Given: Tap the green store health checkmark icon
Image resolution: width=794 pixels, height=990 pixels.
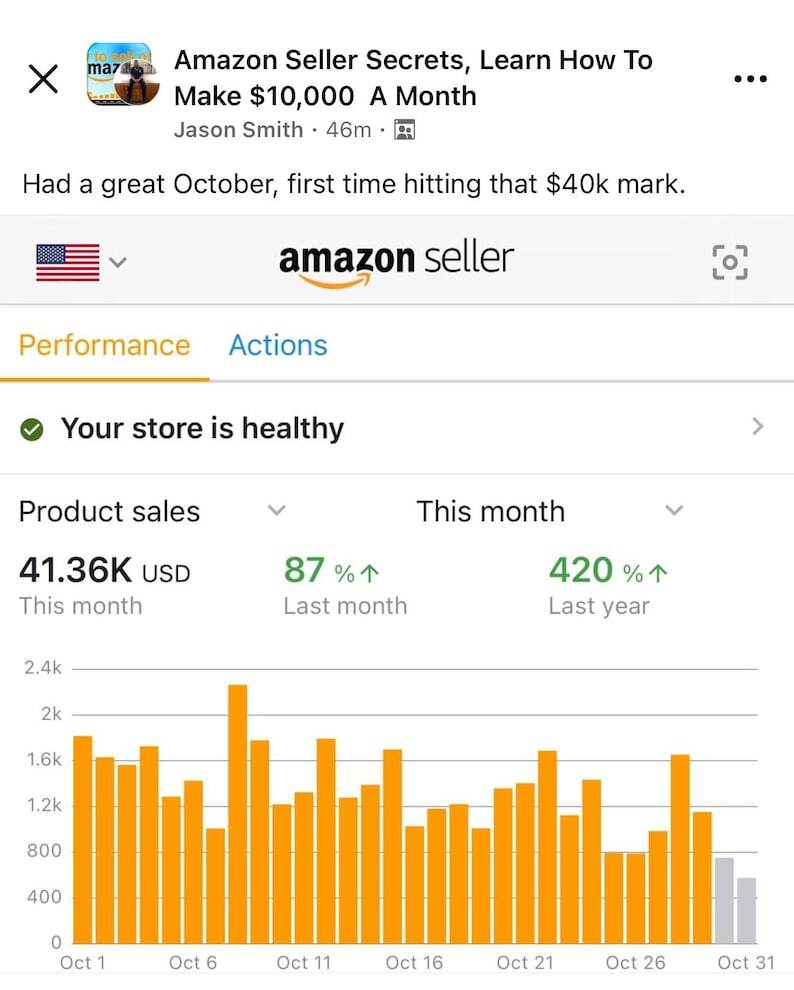Looking at the screenshot, I should click(x=32, y=429).
